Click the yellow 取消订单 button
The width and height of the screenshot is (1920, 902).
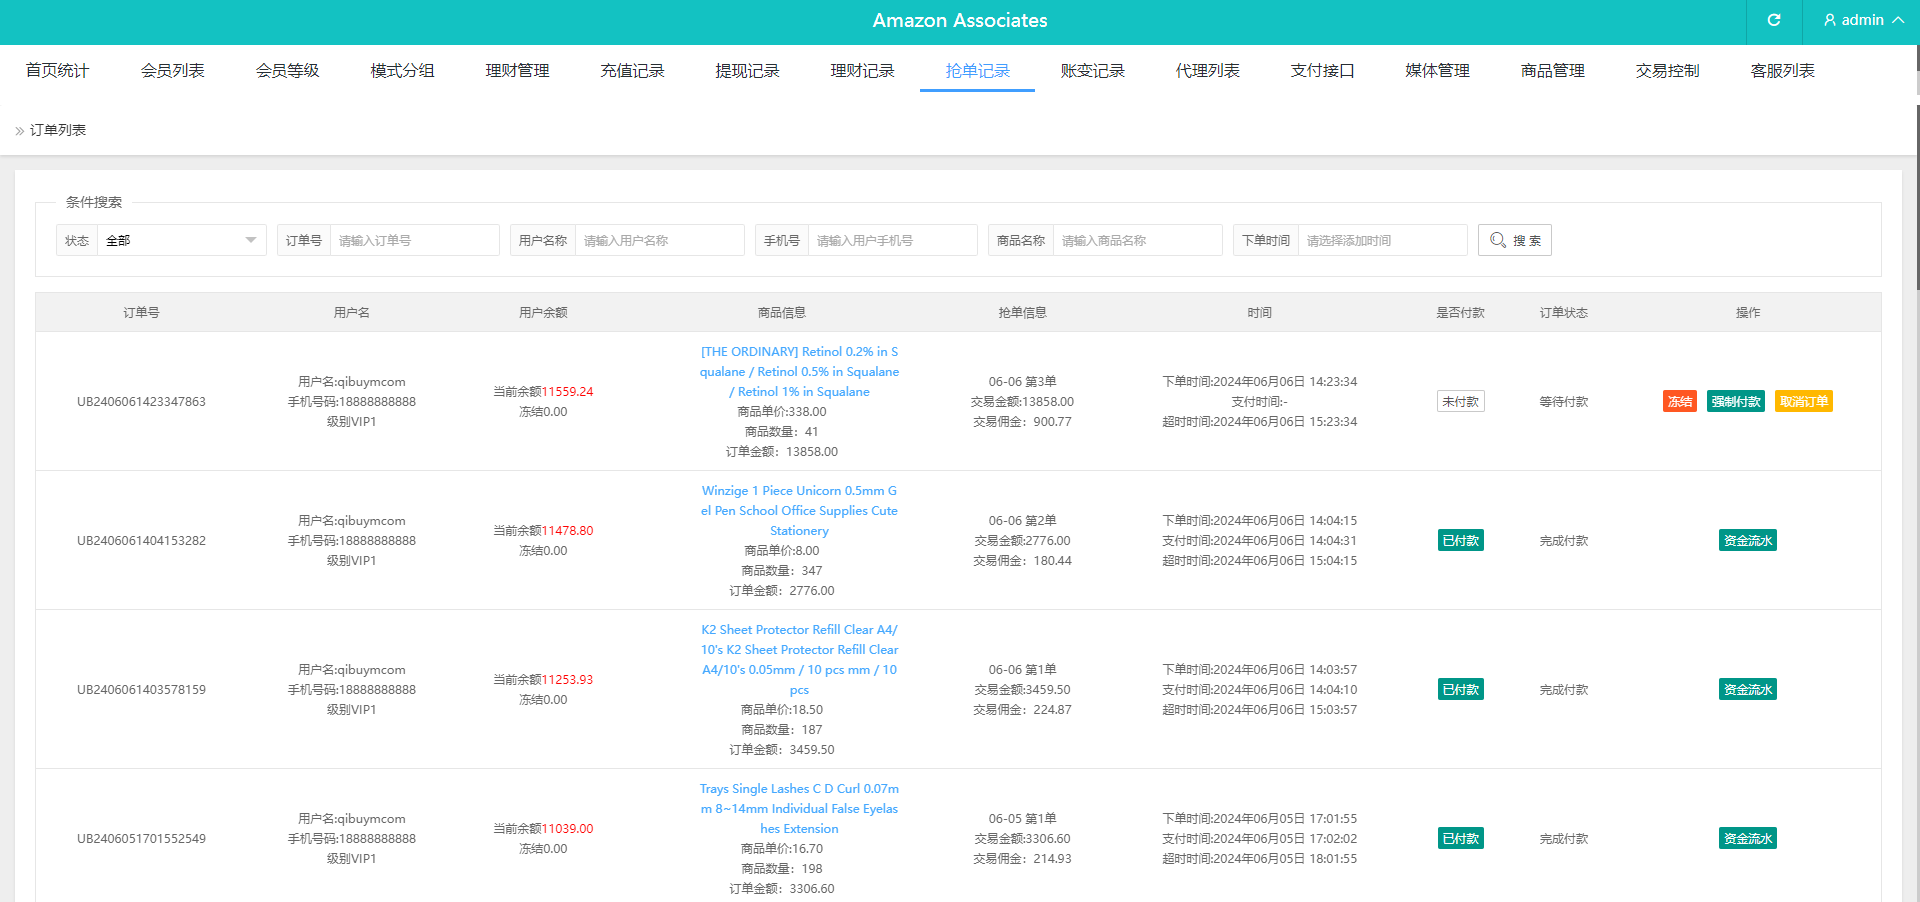coord(1803,402)
